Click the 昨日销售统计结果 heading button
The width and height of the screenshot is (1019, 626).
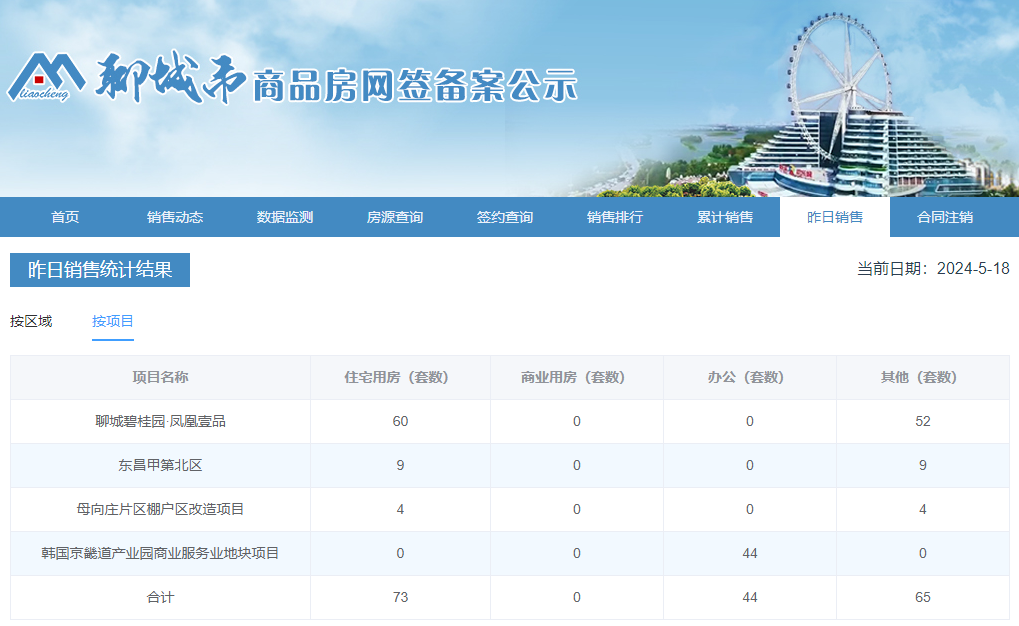(100, 270)
